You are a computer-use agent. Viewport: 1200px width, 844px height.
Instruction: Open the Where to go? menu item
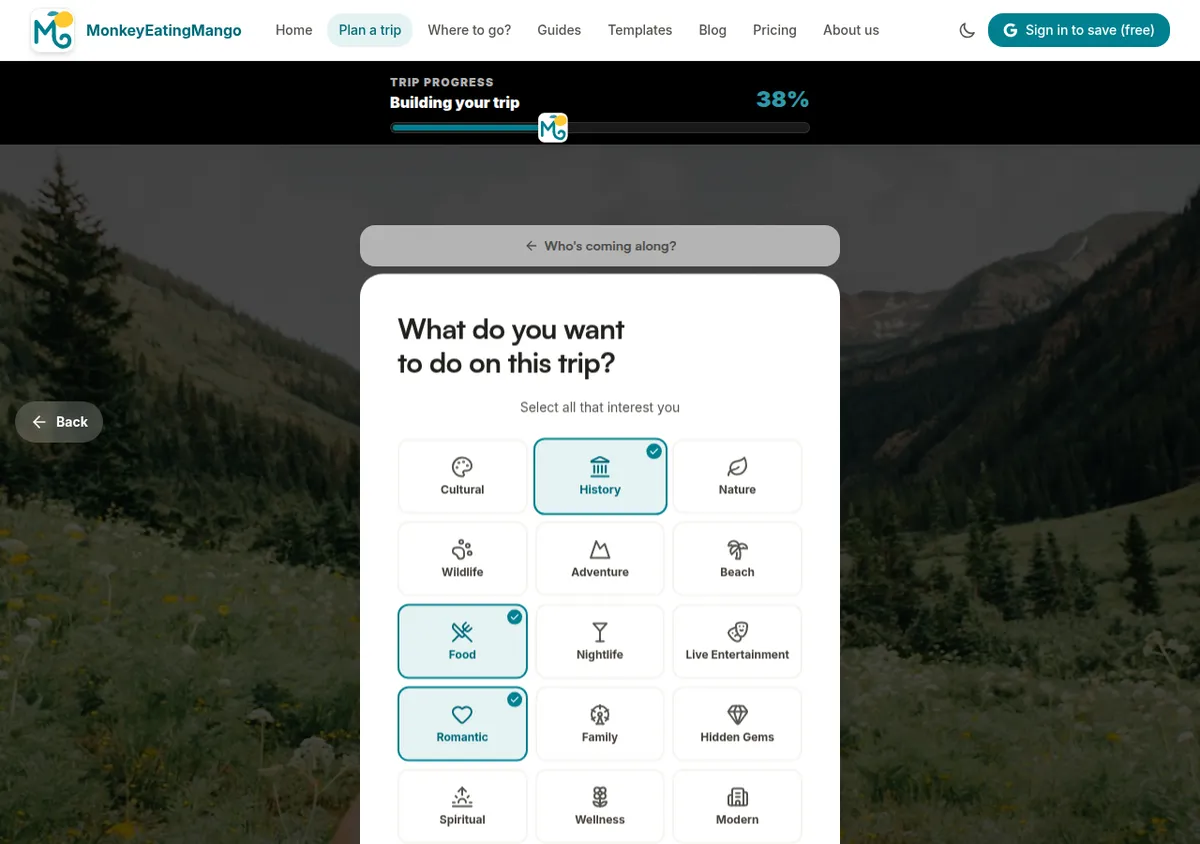click(469, 30)
